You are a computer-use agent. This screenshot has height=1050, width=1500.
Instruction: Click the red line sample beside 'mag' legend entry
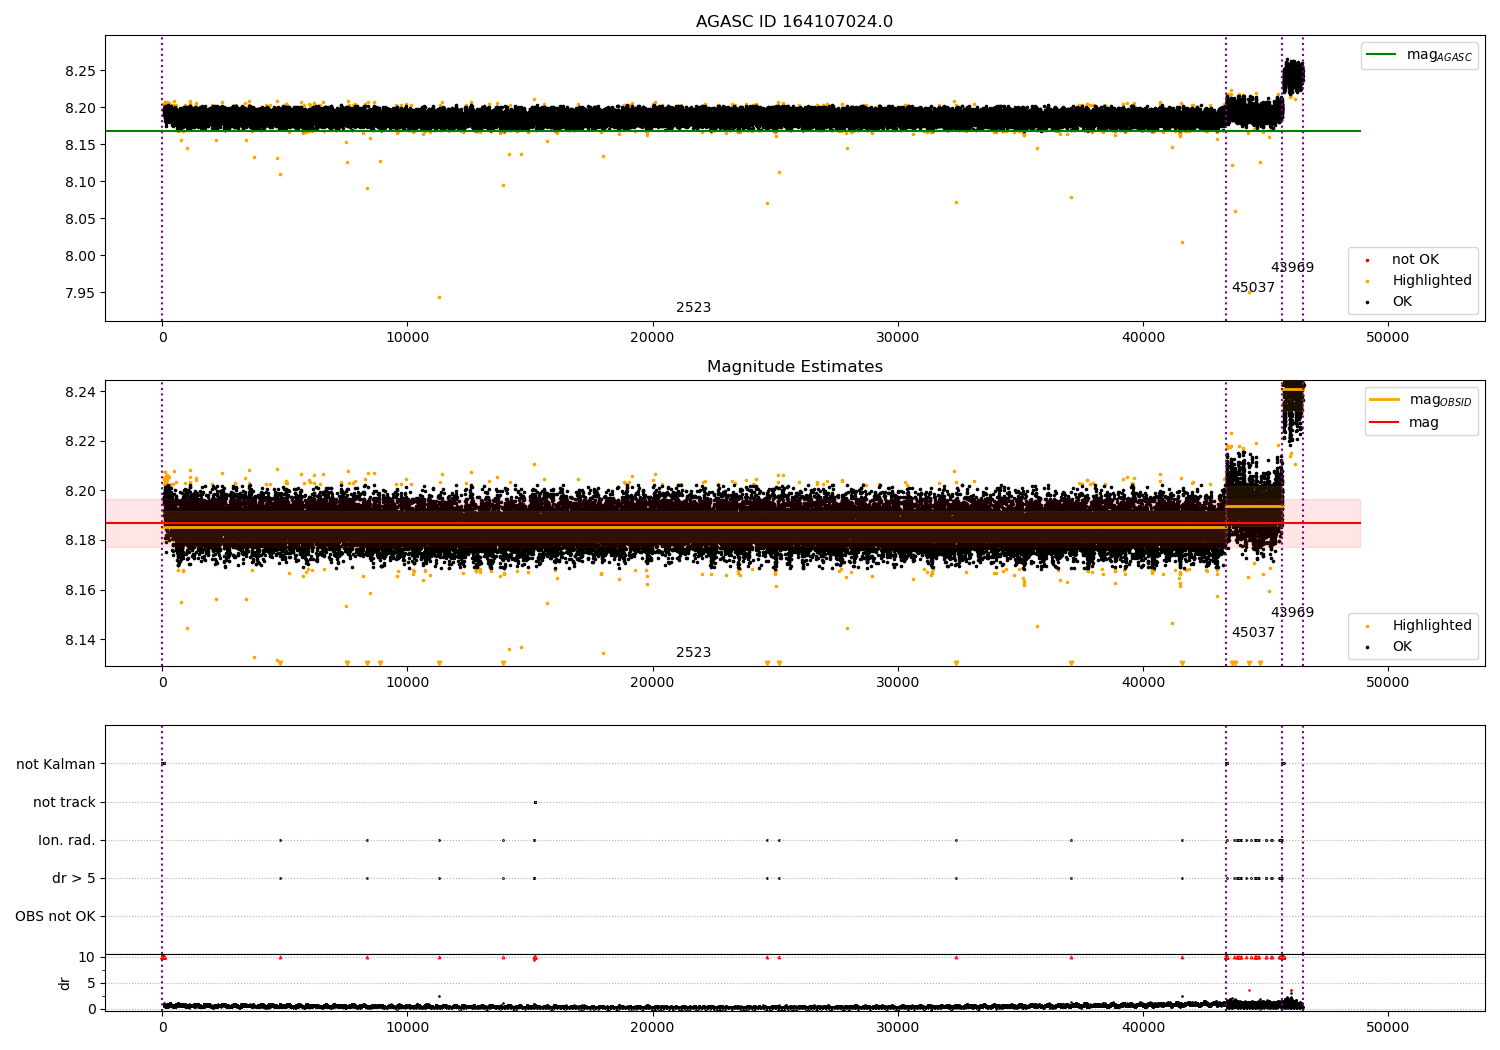pos(1385,423)
